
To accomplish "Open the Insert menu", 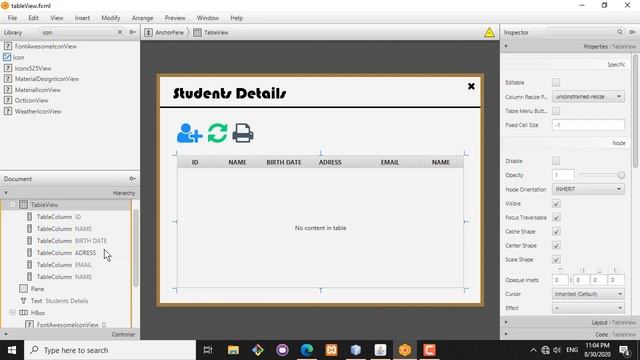I will (x=82, y=18).
